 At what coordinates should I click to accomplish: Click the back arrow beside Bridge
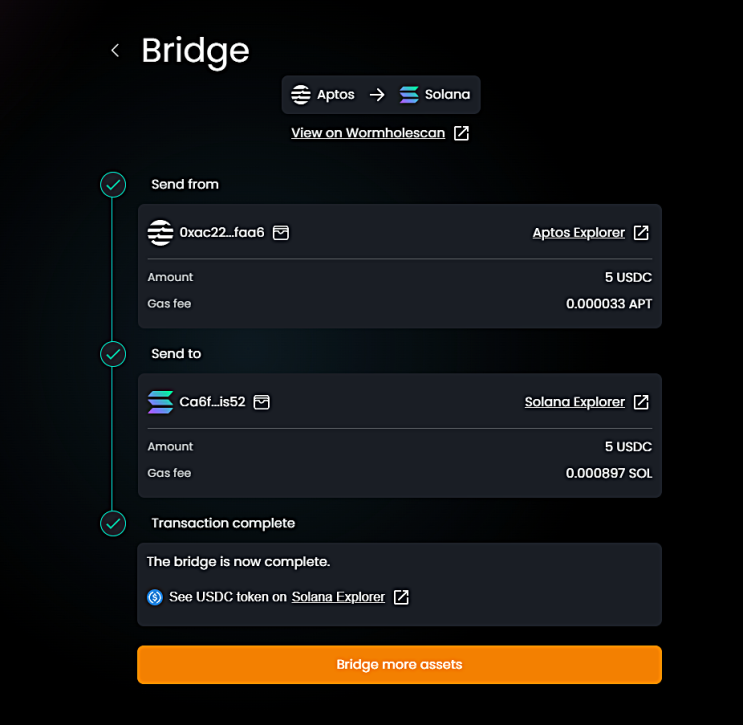(x=115, y=50)
